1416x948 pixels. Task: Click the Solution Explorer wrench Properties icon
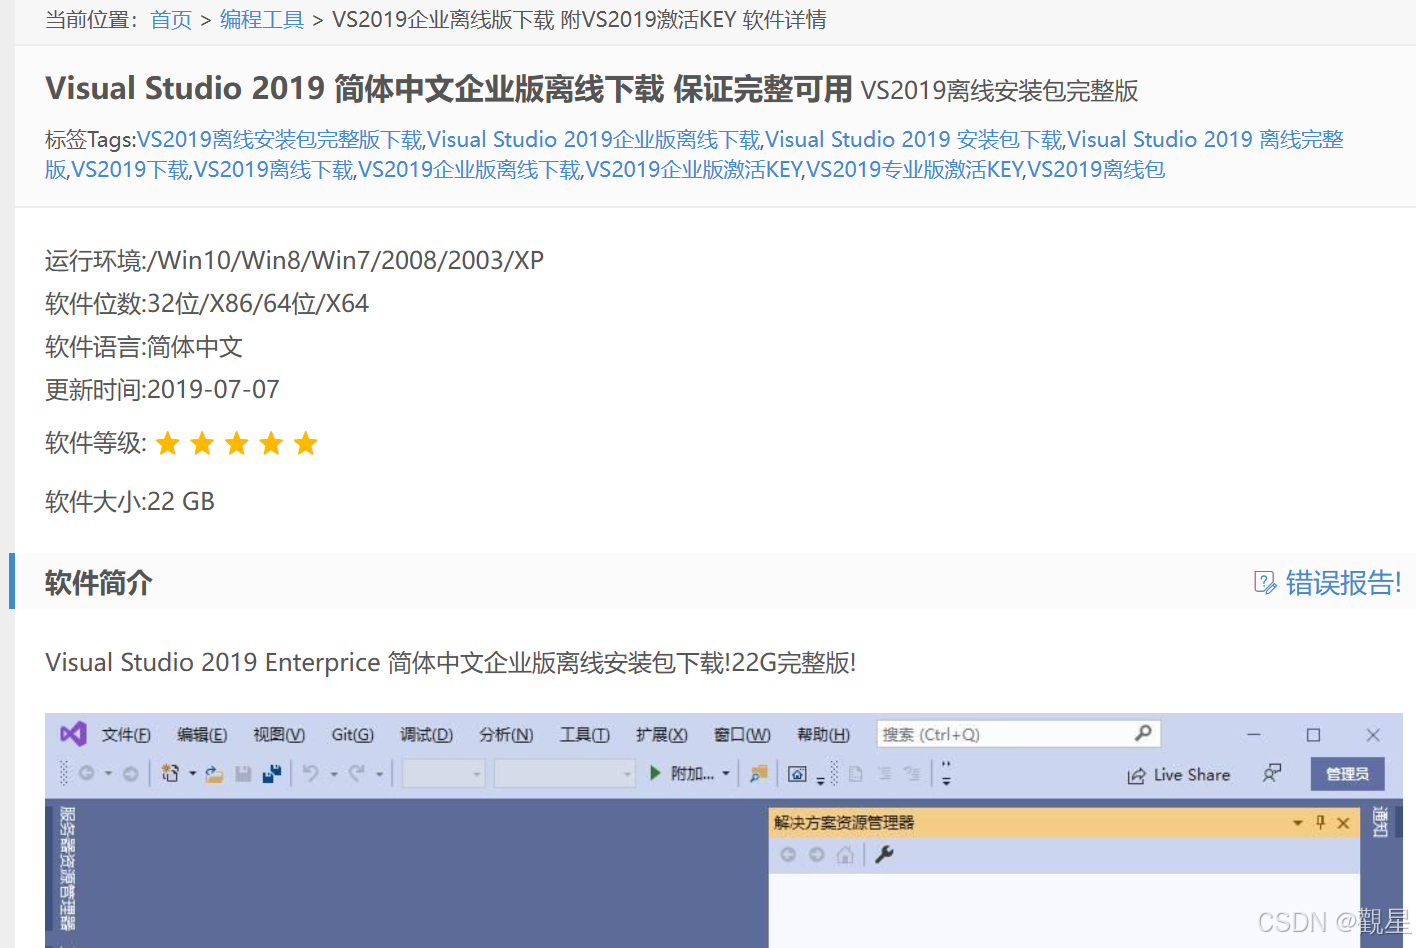(884, 854)
